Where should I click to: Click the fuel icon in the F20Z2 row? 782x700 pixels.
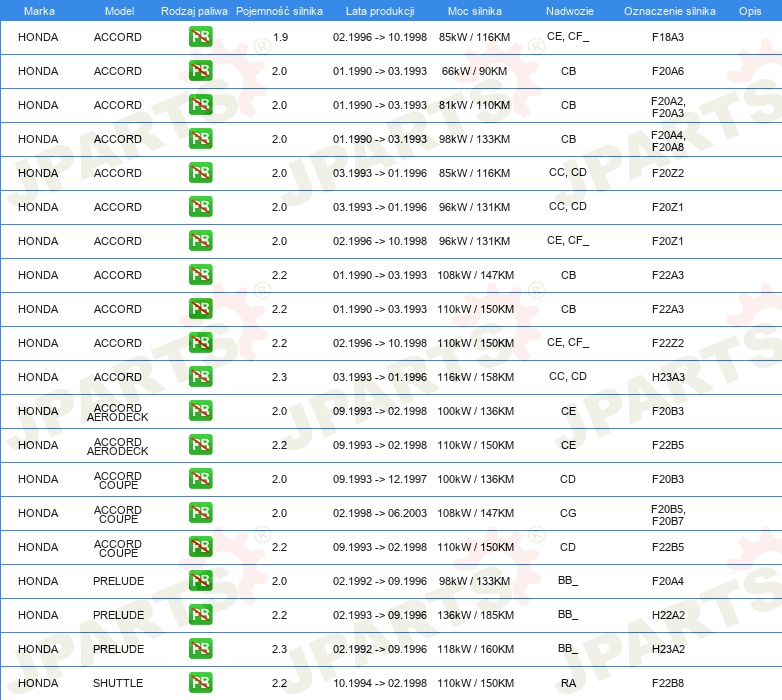click(x=200, y=173)
